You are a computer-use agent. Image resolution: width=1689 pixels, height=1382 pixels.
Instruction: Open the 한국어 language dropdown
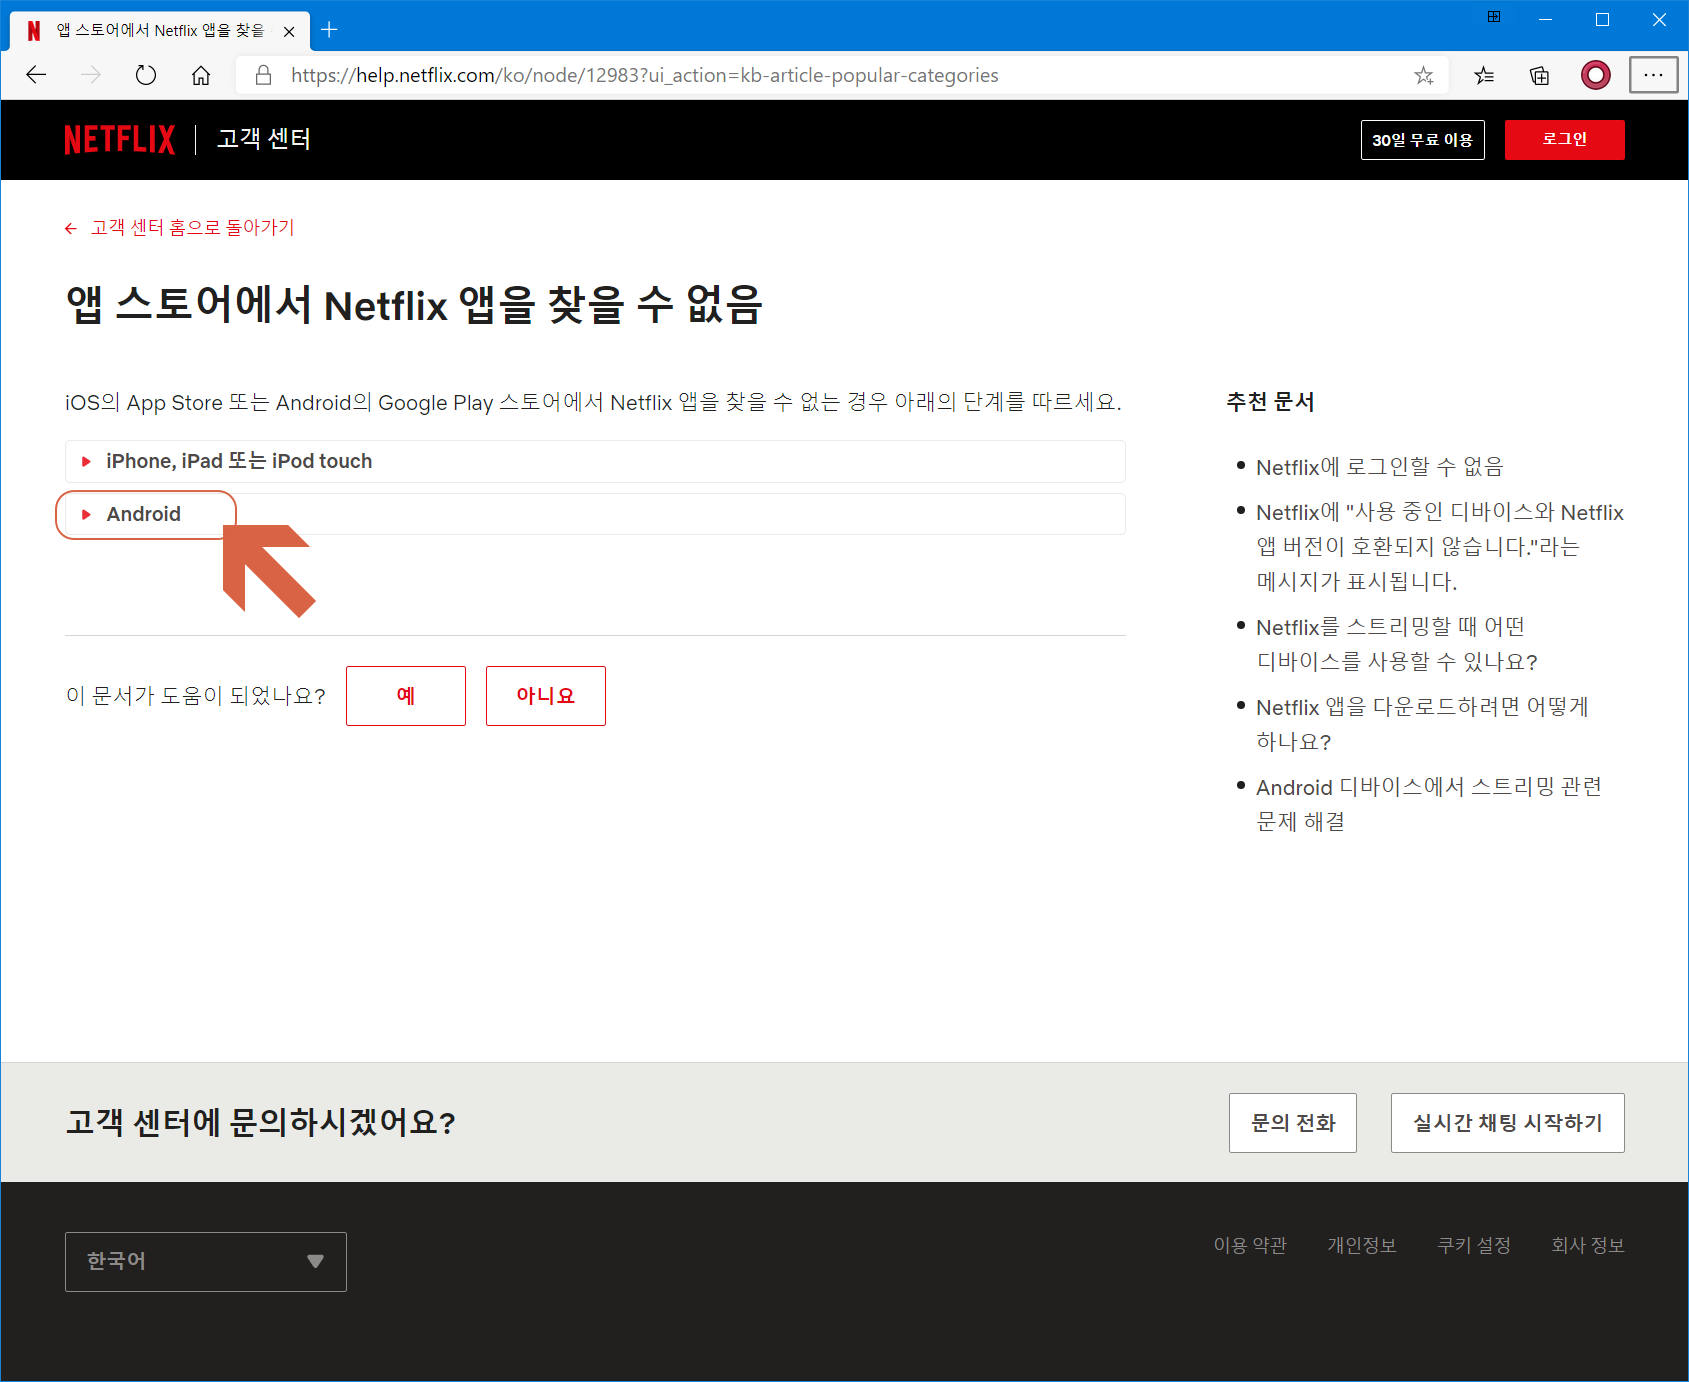pos(206,1262)
